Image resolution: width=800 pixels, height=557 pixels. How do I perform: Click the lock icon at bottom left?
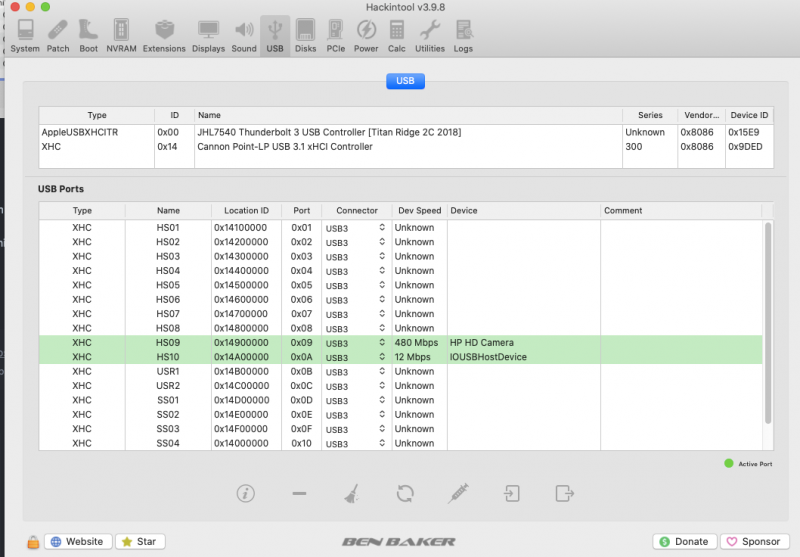point(33,542)
